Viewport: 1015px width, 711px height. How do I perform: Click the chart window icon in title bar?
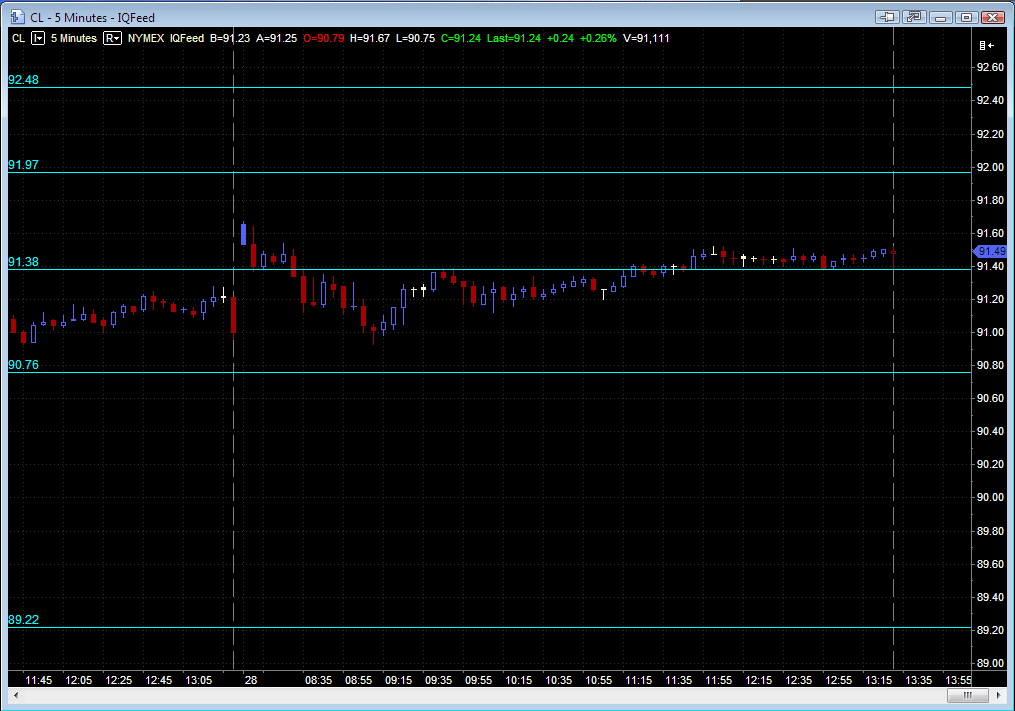(17, 17)
